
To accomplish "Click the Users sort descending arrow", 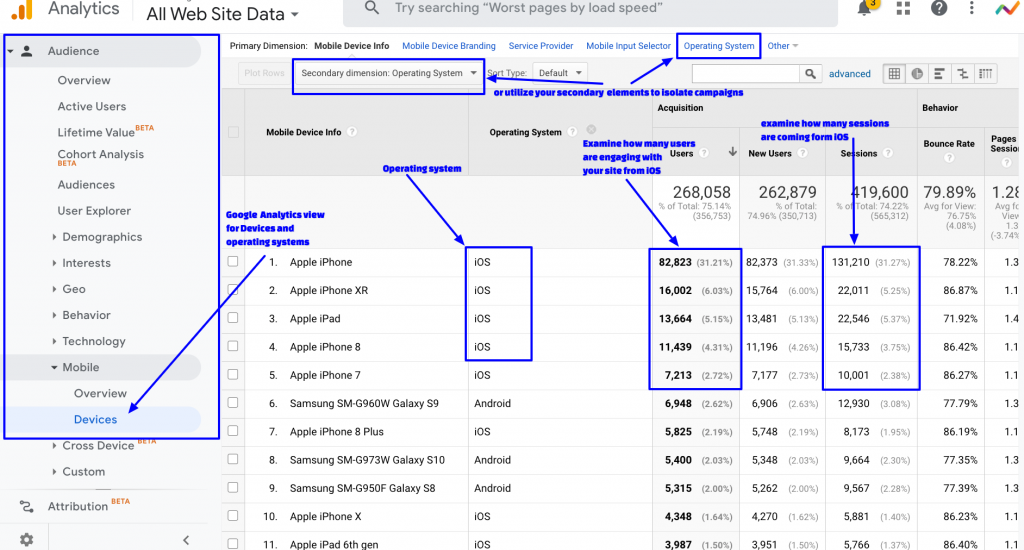I will [x=733, y=152].
